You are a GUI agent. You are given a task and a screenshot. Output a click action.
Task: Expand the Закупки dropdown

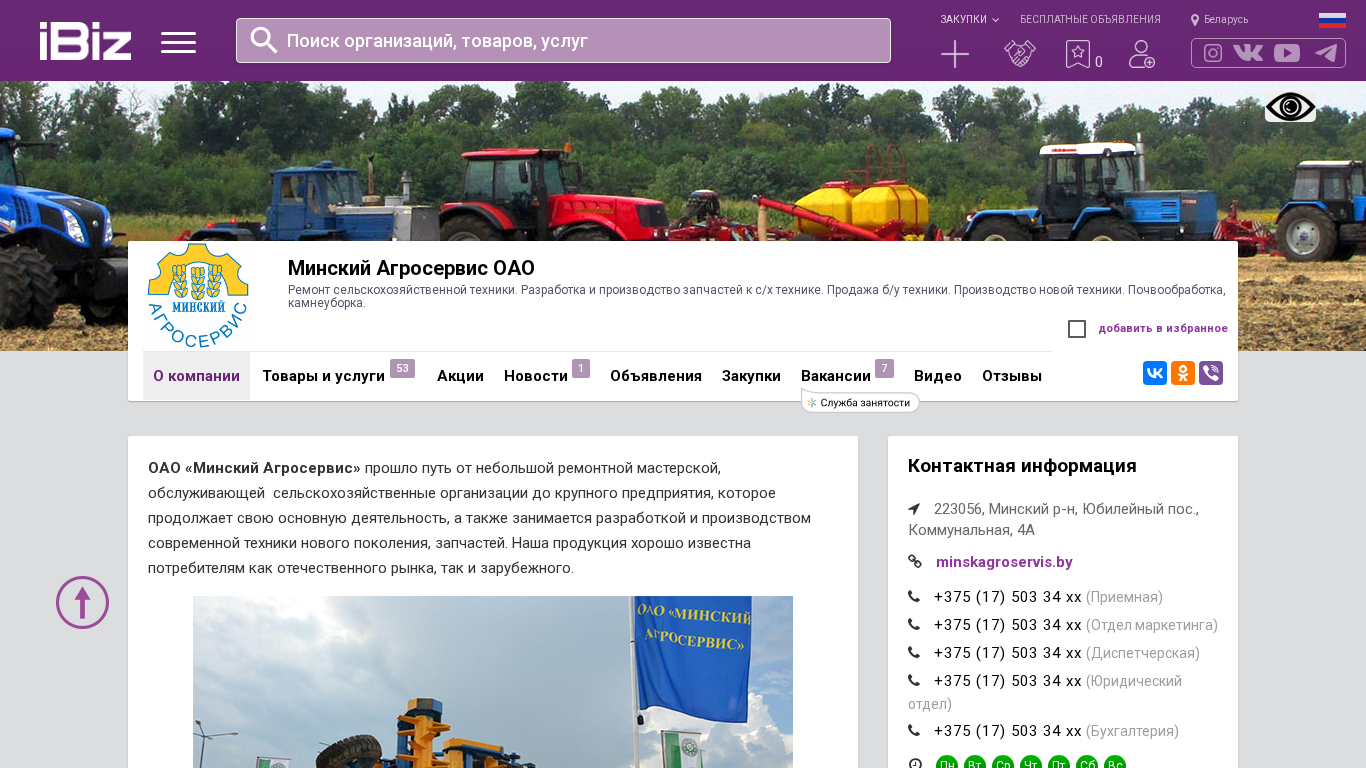[969, 20]
